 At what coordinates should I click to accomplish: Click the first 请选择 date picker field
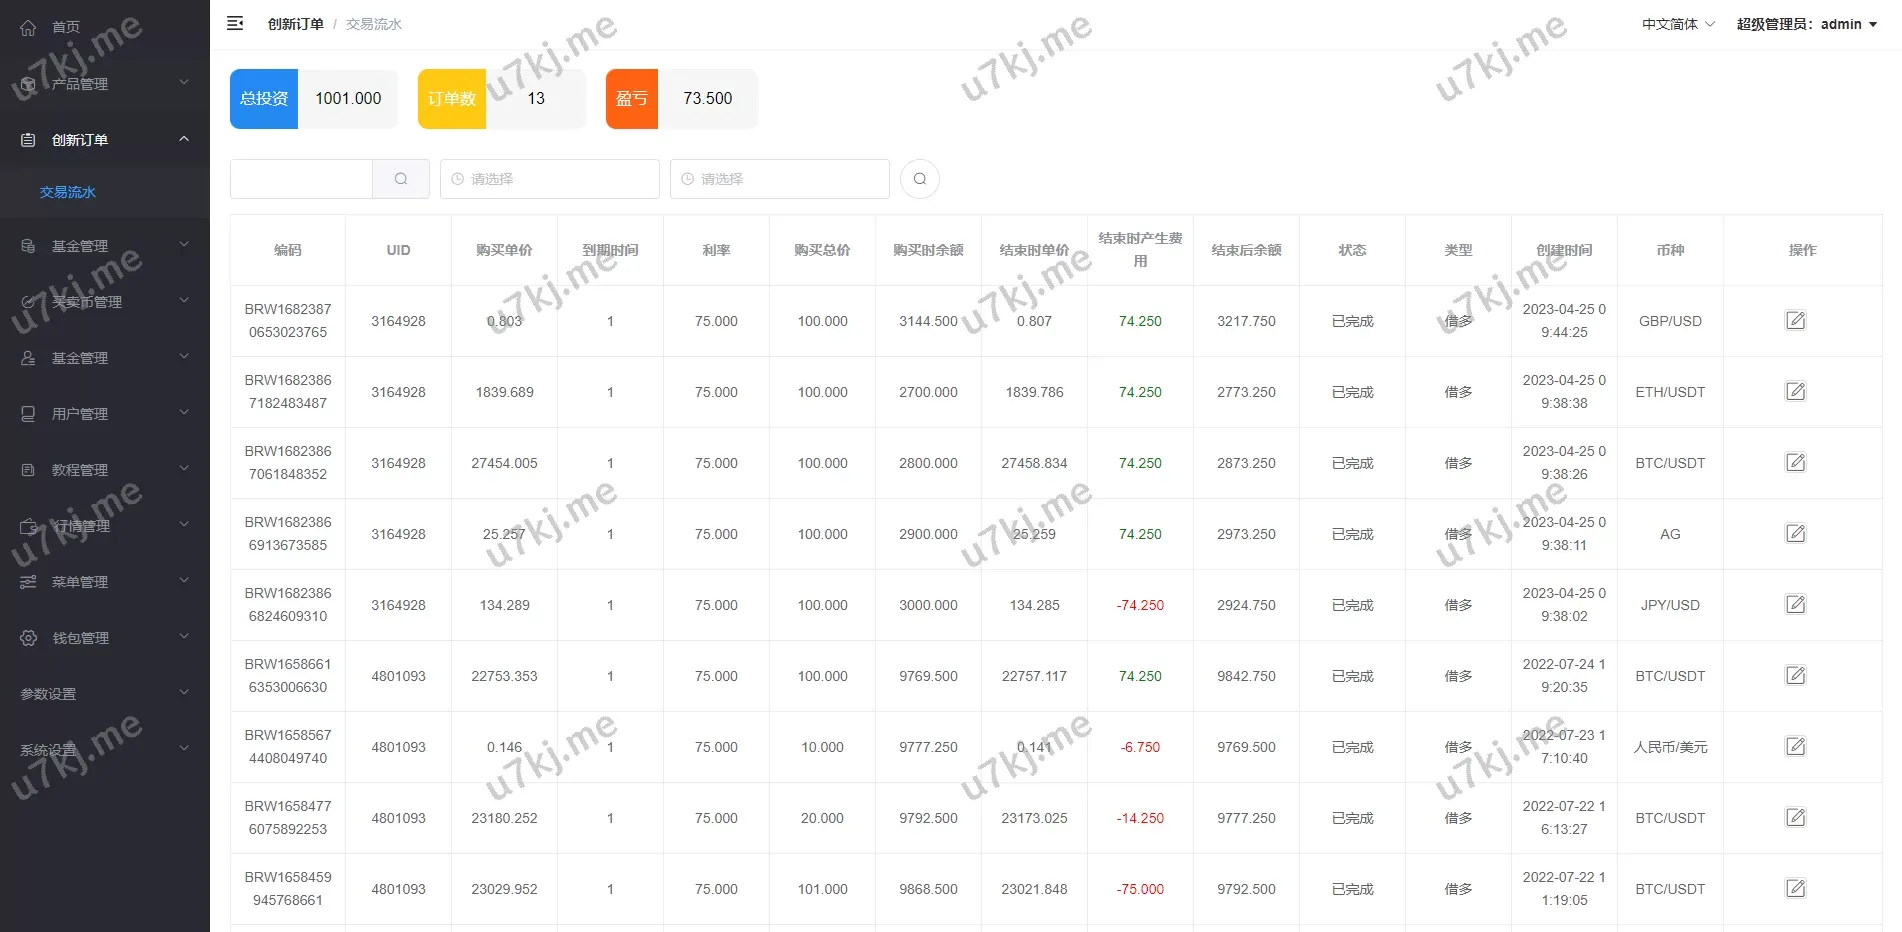click(550, 179)
